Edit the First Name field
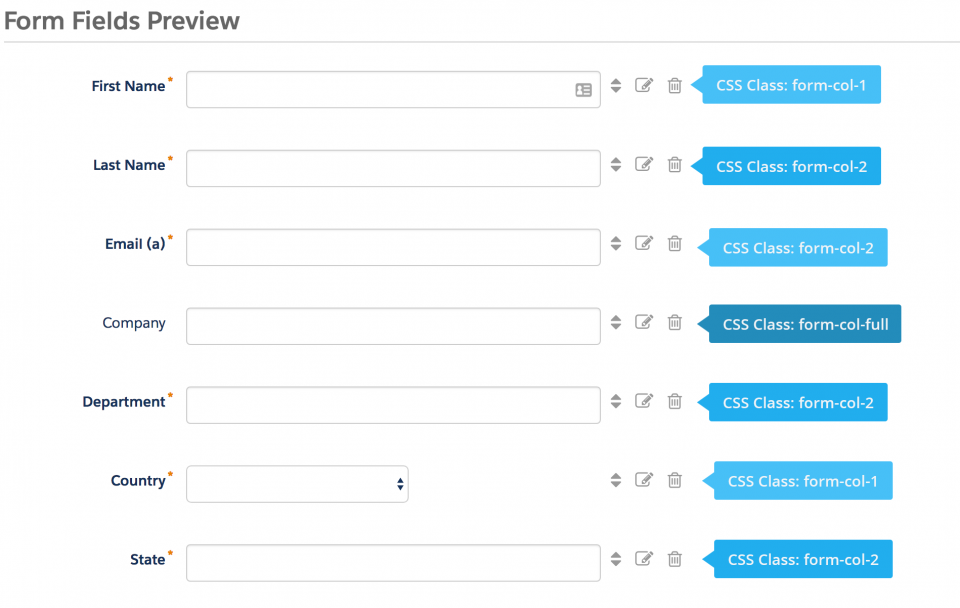This screenshot has width=960, height=608. pyautogui.click(x=644, y=85)
